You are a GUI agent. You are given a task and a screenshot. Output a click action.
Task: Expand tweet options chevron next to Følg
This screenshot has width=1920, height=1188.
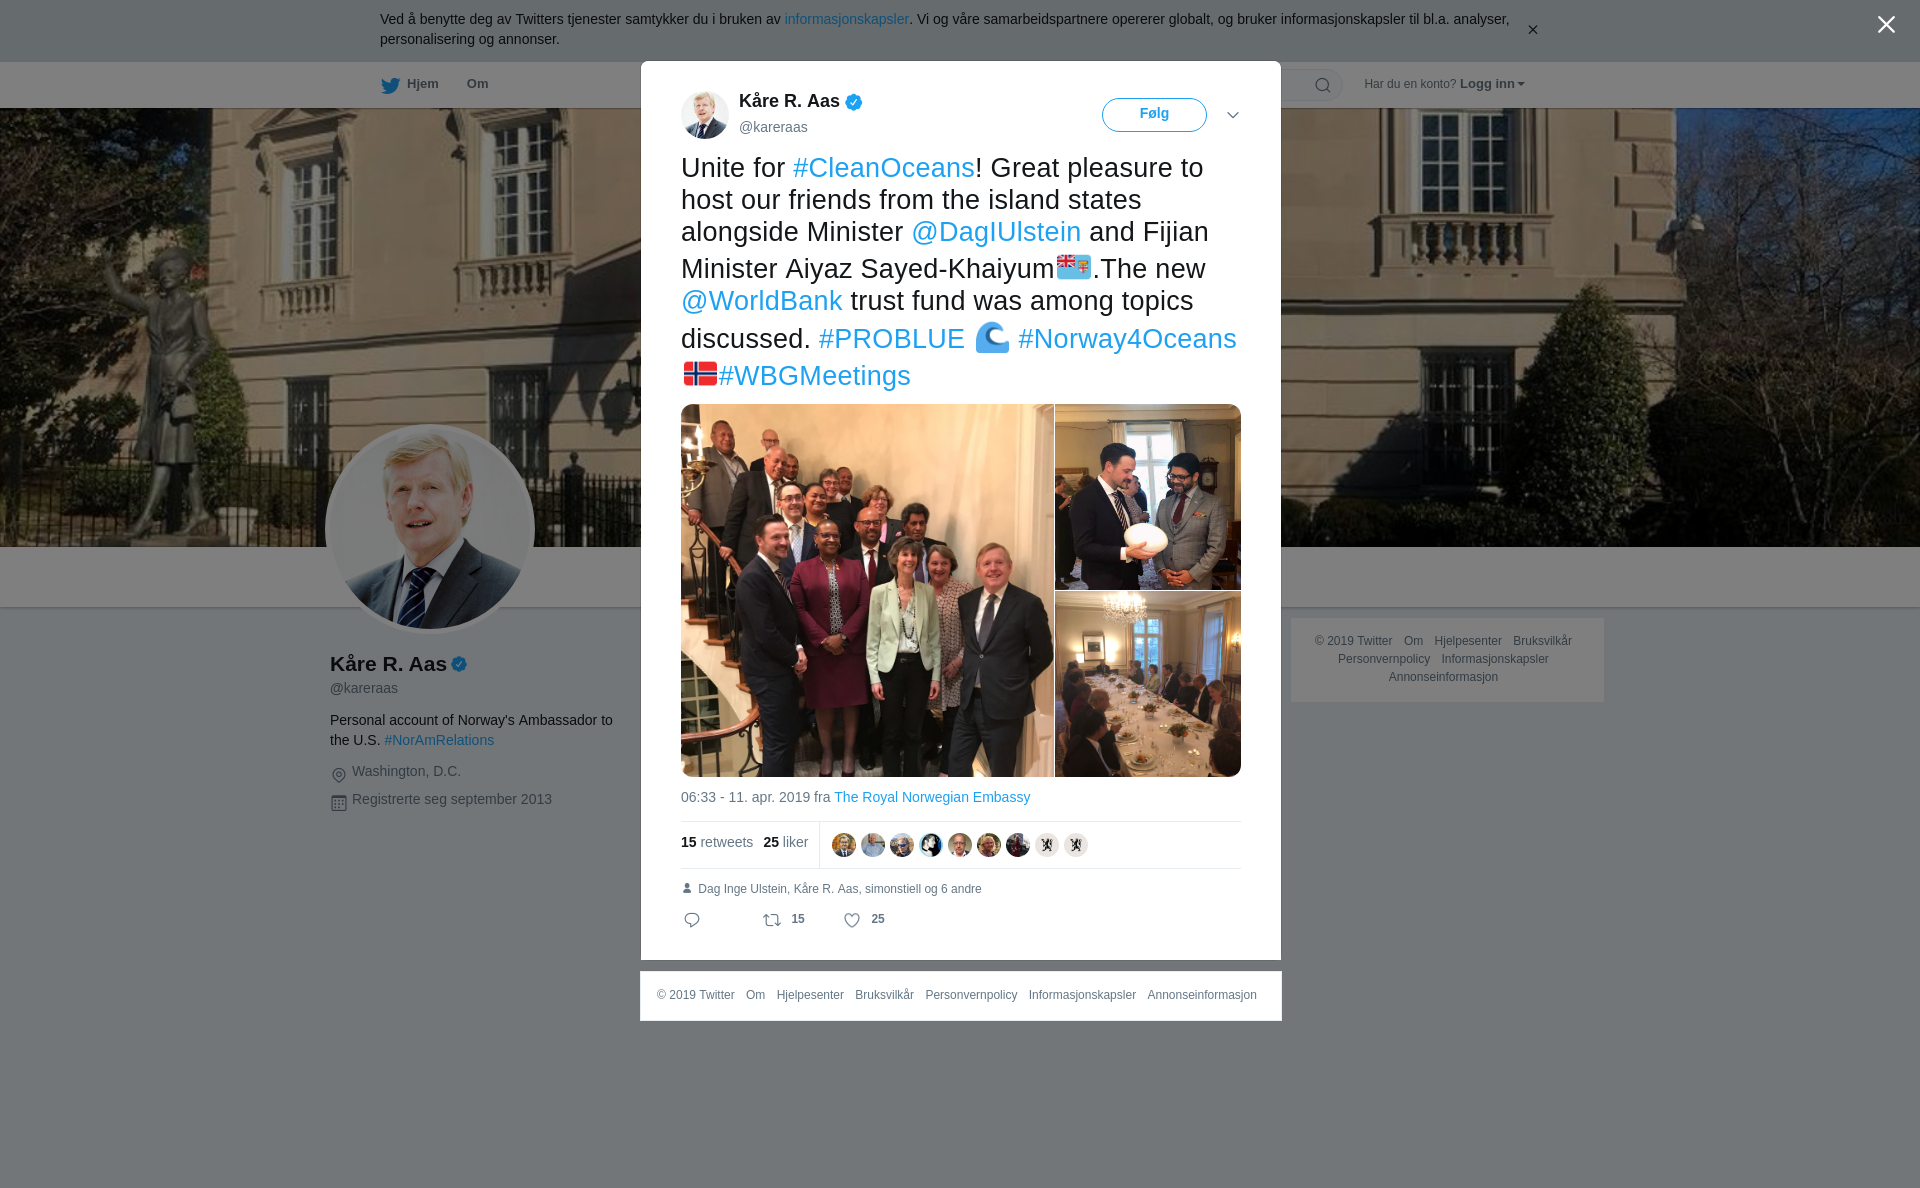(x=1233, y=115)
